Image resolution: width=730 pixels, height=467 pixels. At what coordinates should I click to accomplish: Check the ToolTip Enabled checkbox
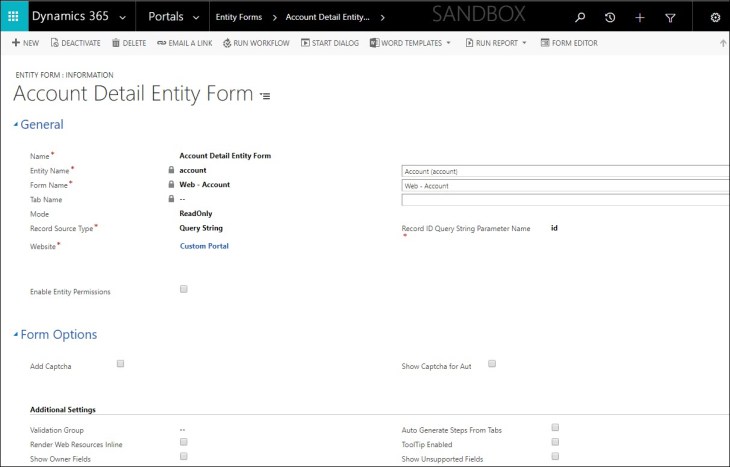click(555, 442)
